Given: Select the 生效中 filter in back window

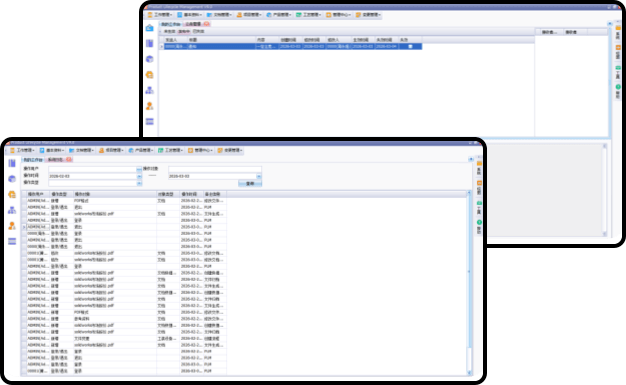Looking at the screenshot, I should point(184,31).
